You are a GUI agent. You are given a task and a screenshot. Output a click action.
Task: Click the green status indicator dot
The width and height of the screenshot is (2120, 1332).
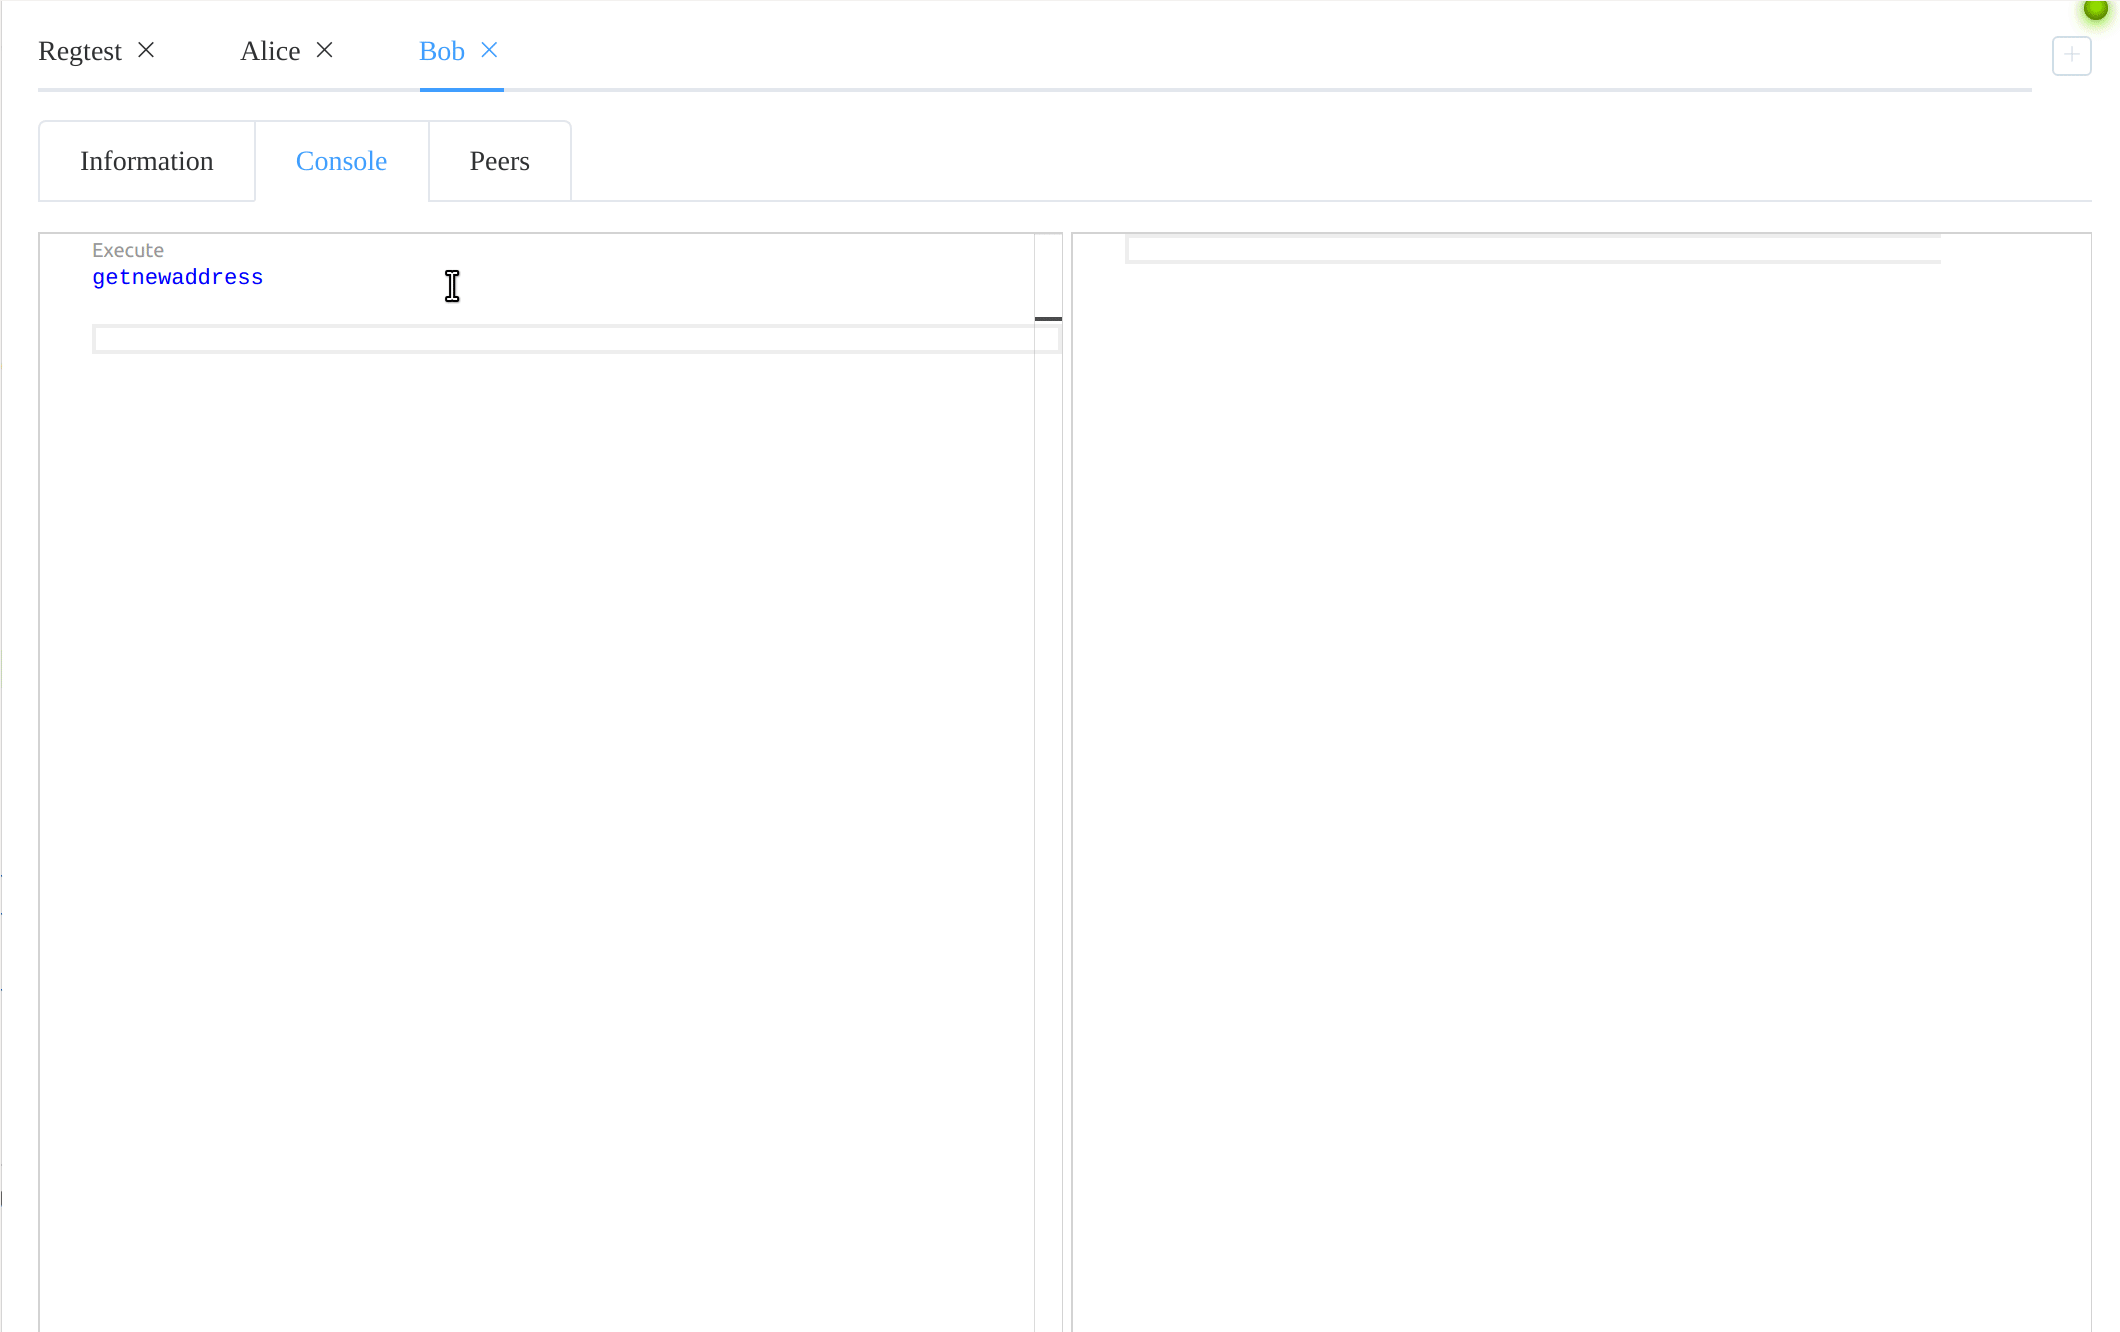pyautogui.click(x=2095, y=9)
